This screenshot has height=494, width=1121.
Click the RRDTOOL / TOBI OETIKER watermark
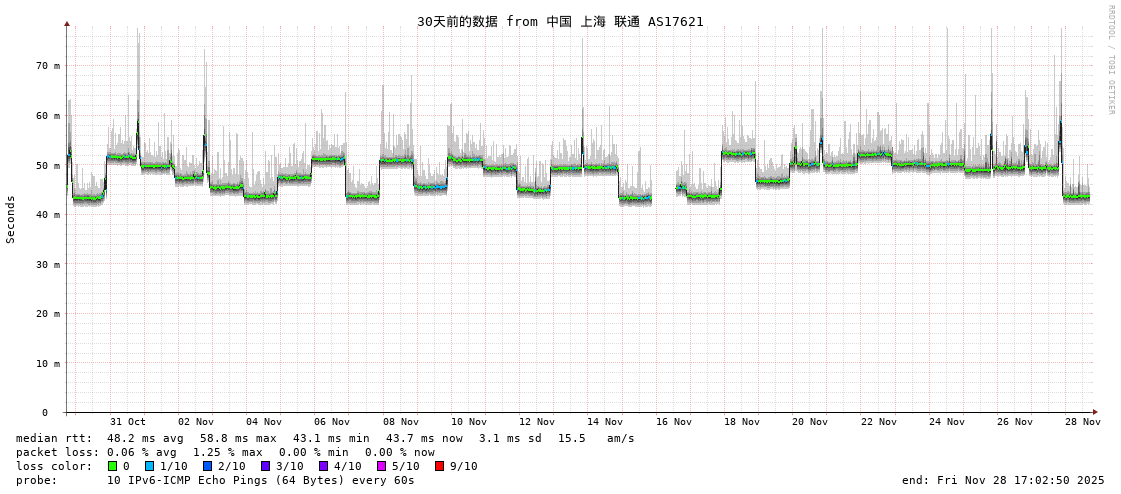point(1110,60)
